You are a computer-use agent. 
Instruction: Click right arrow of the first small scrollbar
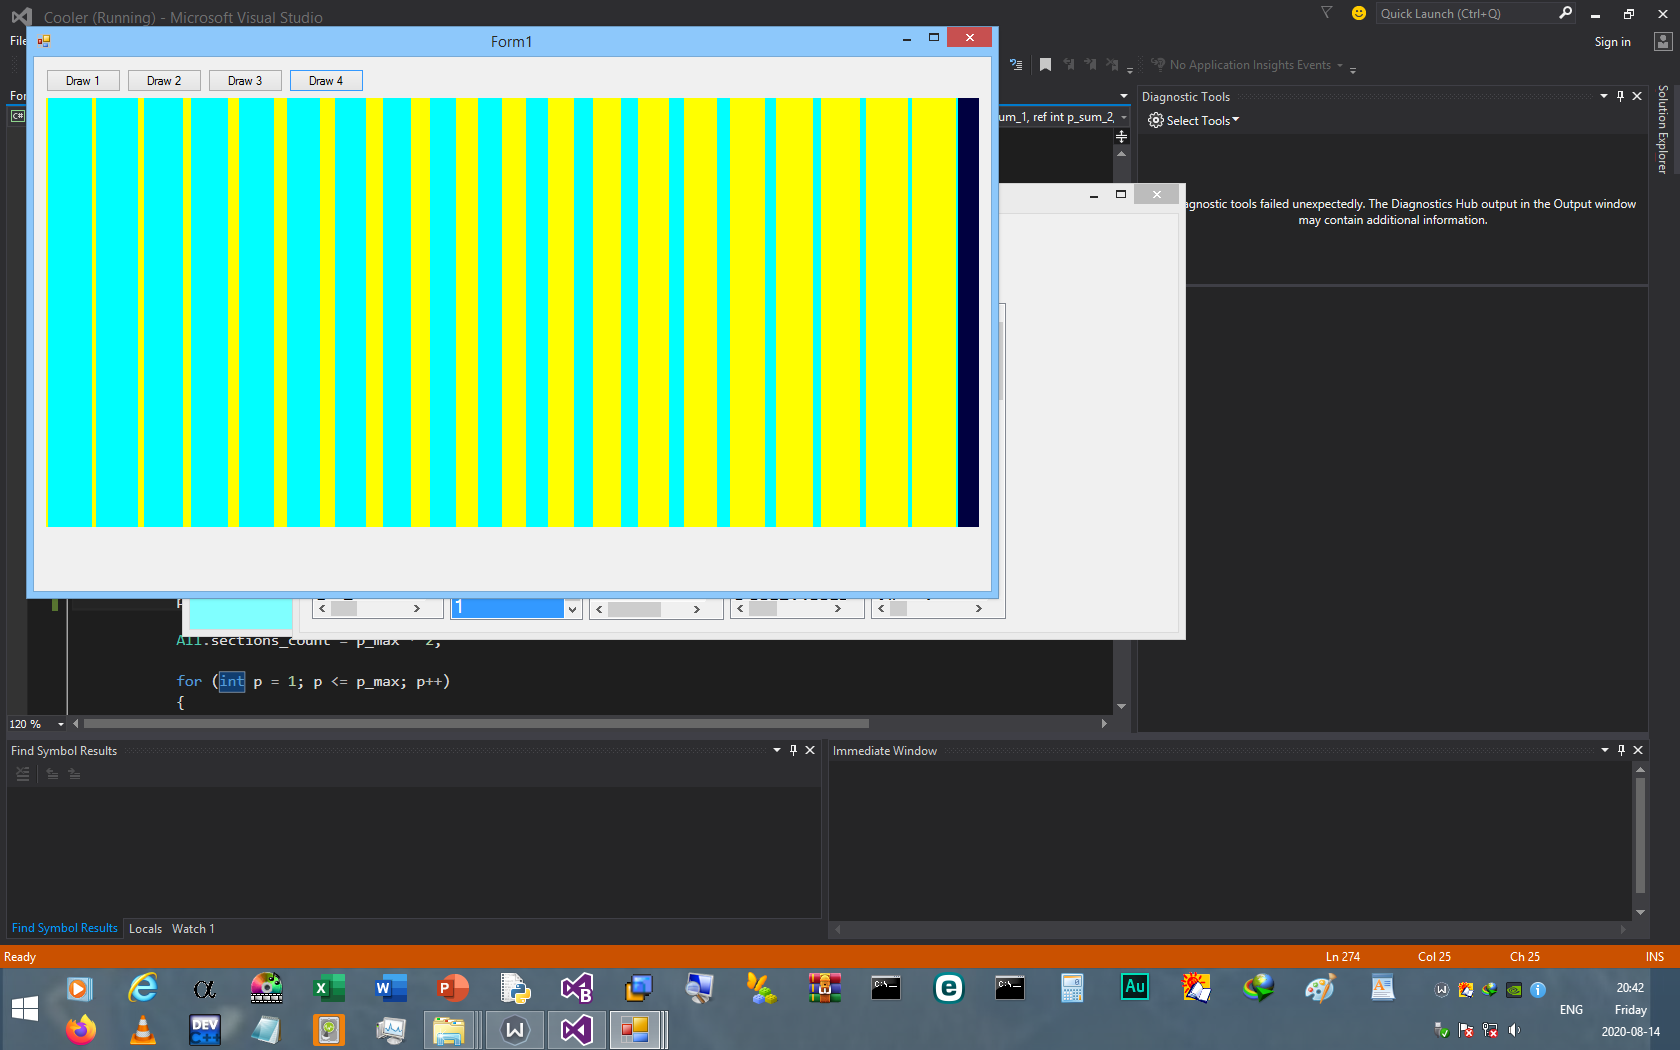pos(417,608)
